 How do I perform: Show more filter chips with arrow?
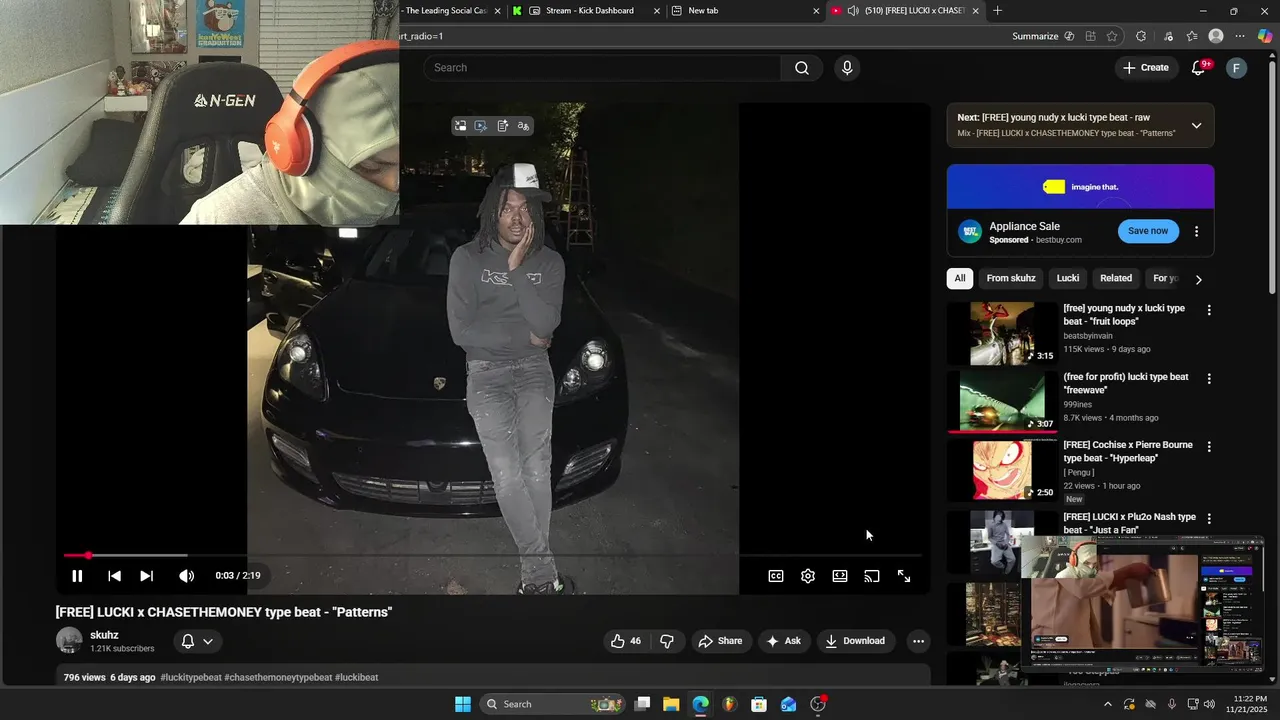1198,279
